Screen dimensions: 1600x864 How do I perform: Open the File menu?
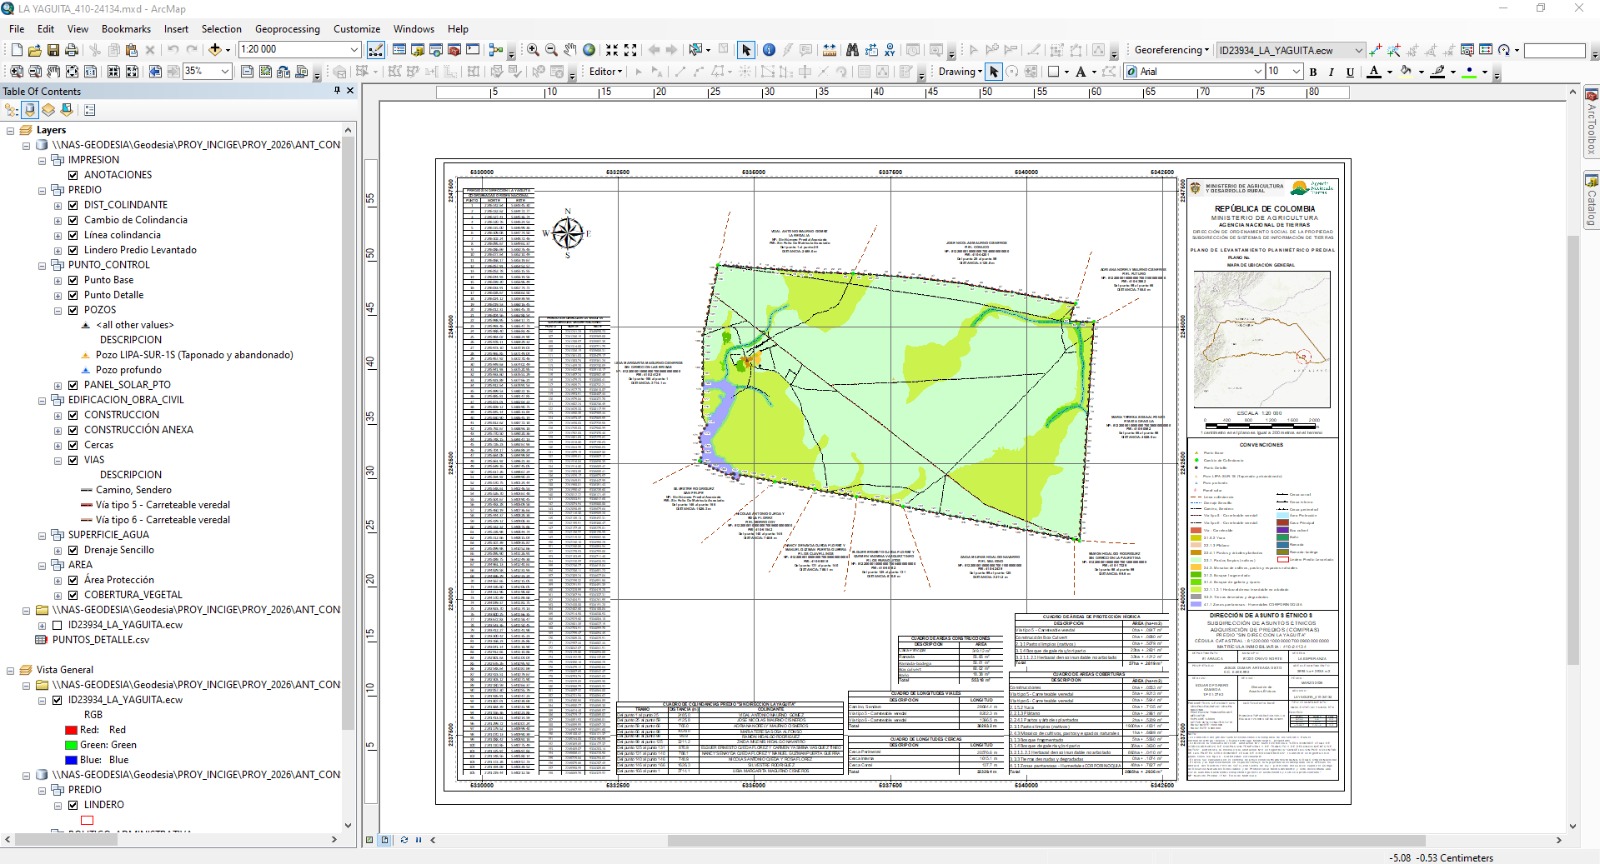17,29
